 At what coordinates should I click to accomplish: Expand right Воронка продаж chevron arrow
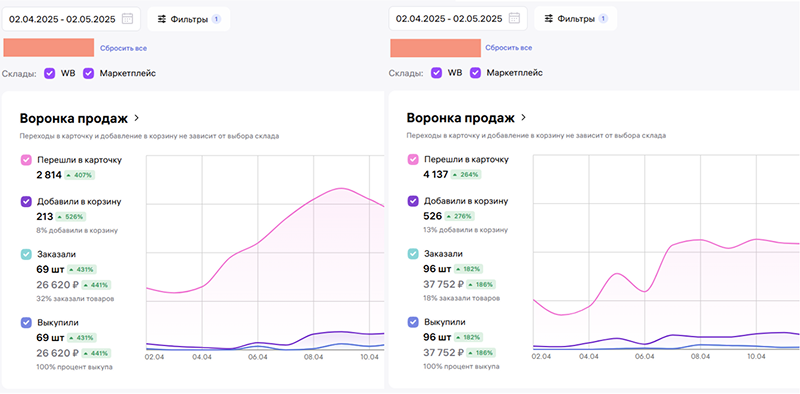[x=523, y=118]
